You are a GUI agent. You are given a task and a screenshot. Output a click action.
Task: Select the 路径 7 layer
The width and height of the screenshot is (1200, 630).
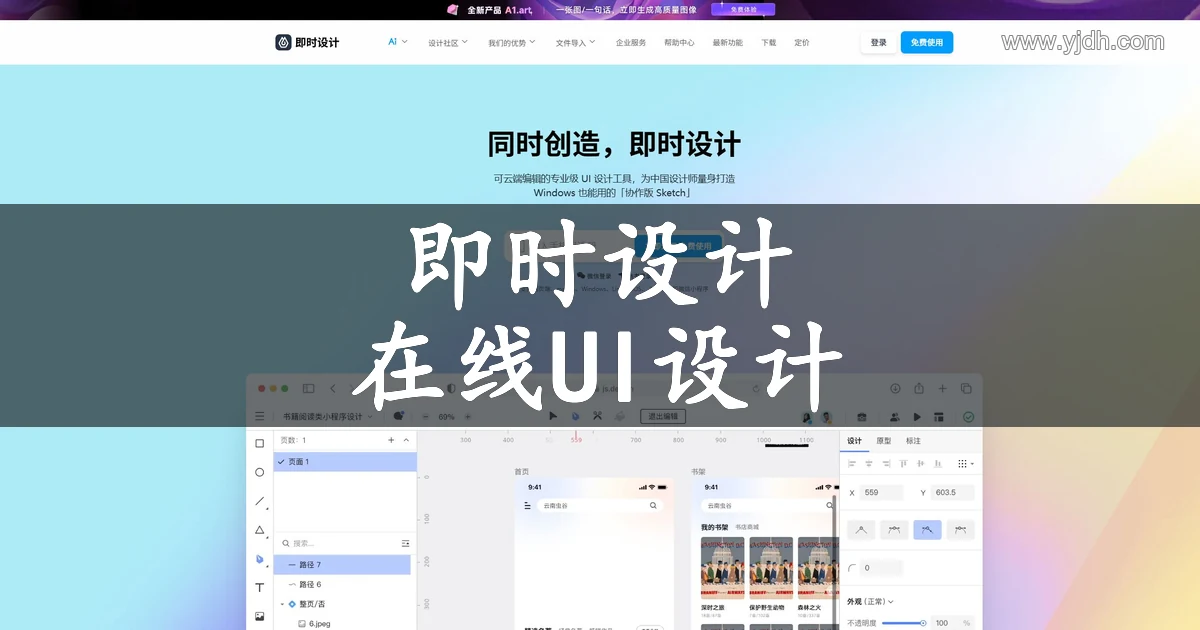point(342,565)
